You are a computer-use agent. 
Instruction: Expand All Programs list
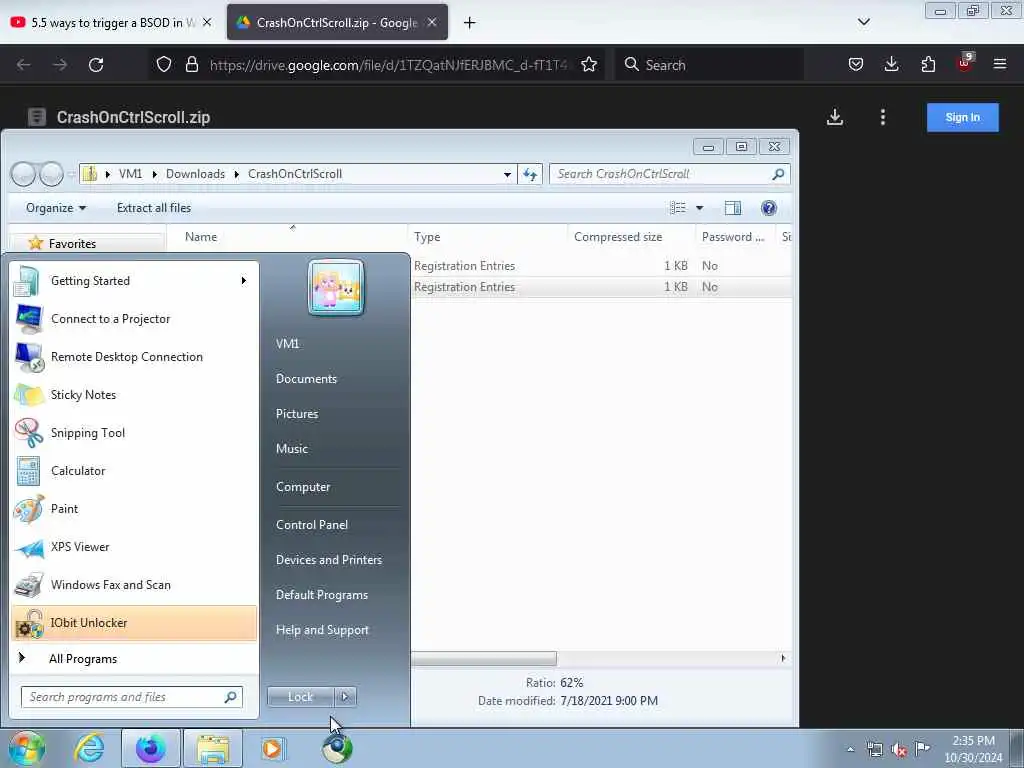click(83, 659)
